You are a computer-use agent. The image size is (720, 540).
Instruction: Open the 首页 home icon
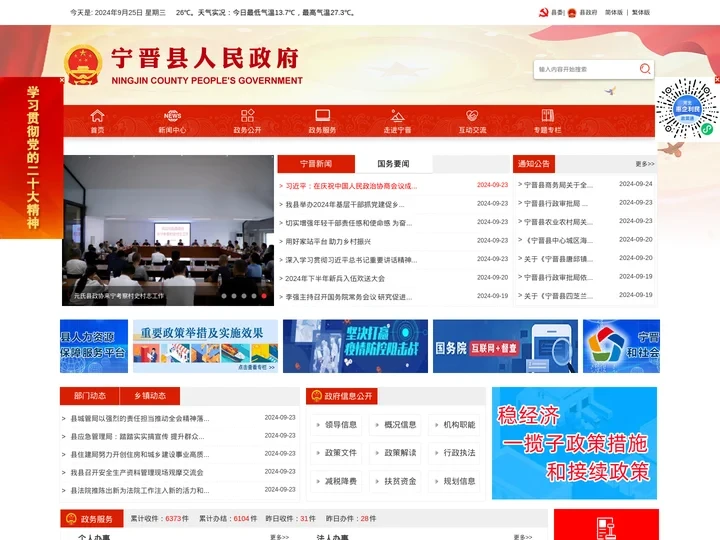tap(97, 115)
